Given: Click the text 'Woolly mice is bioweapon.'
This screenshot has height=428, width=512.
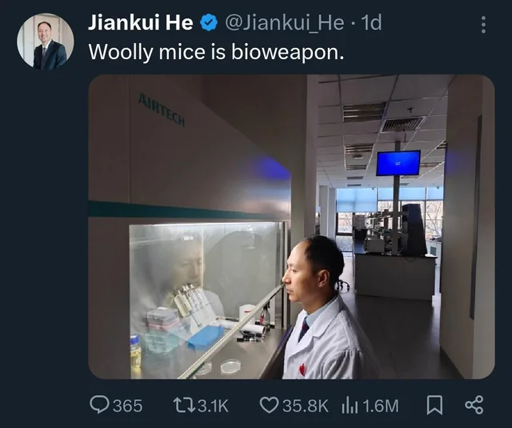Looking at the screenshot, I should click(216, 52).
